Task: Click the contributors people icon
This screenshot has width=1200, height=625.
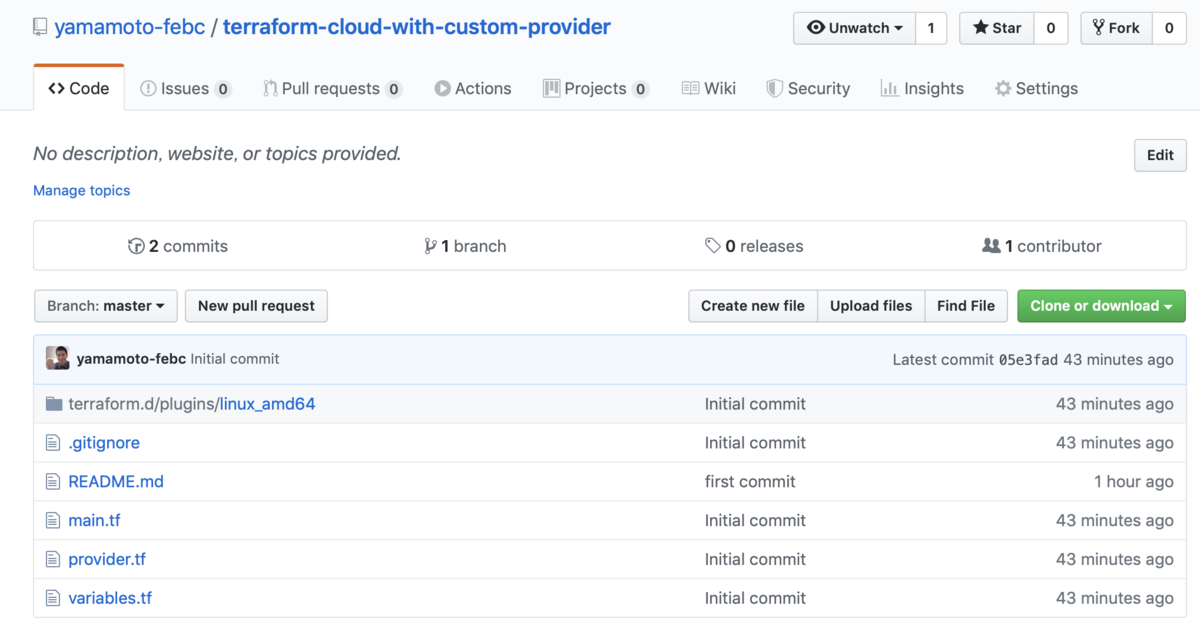Action: [991, 246]
